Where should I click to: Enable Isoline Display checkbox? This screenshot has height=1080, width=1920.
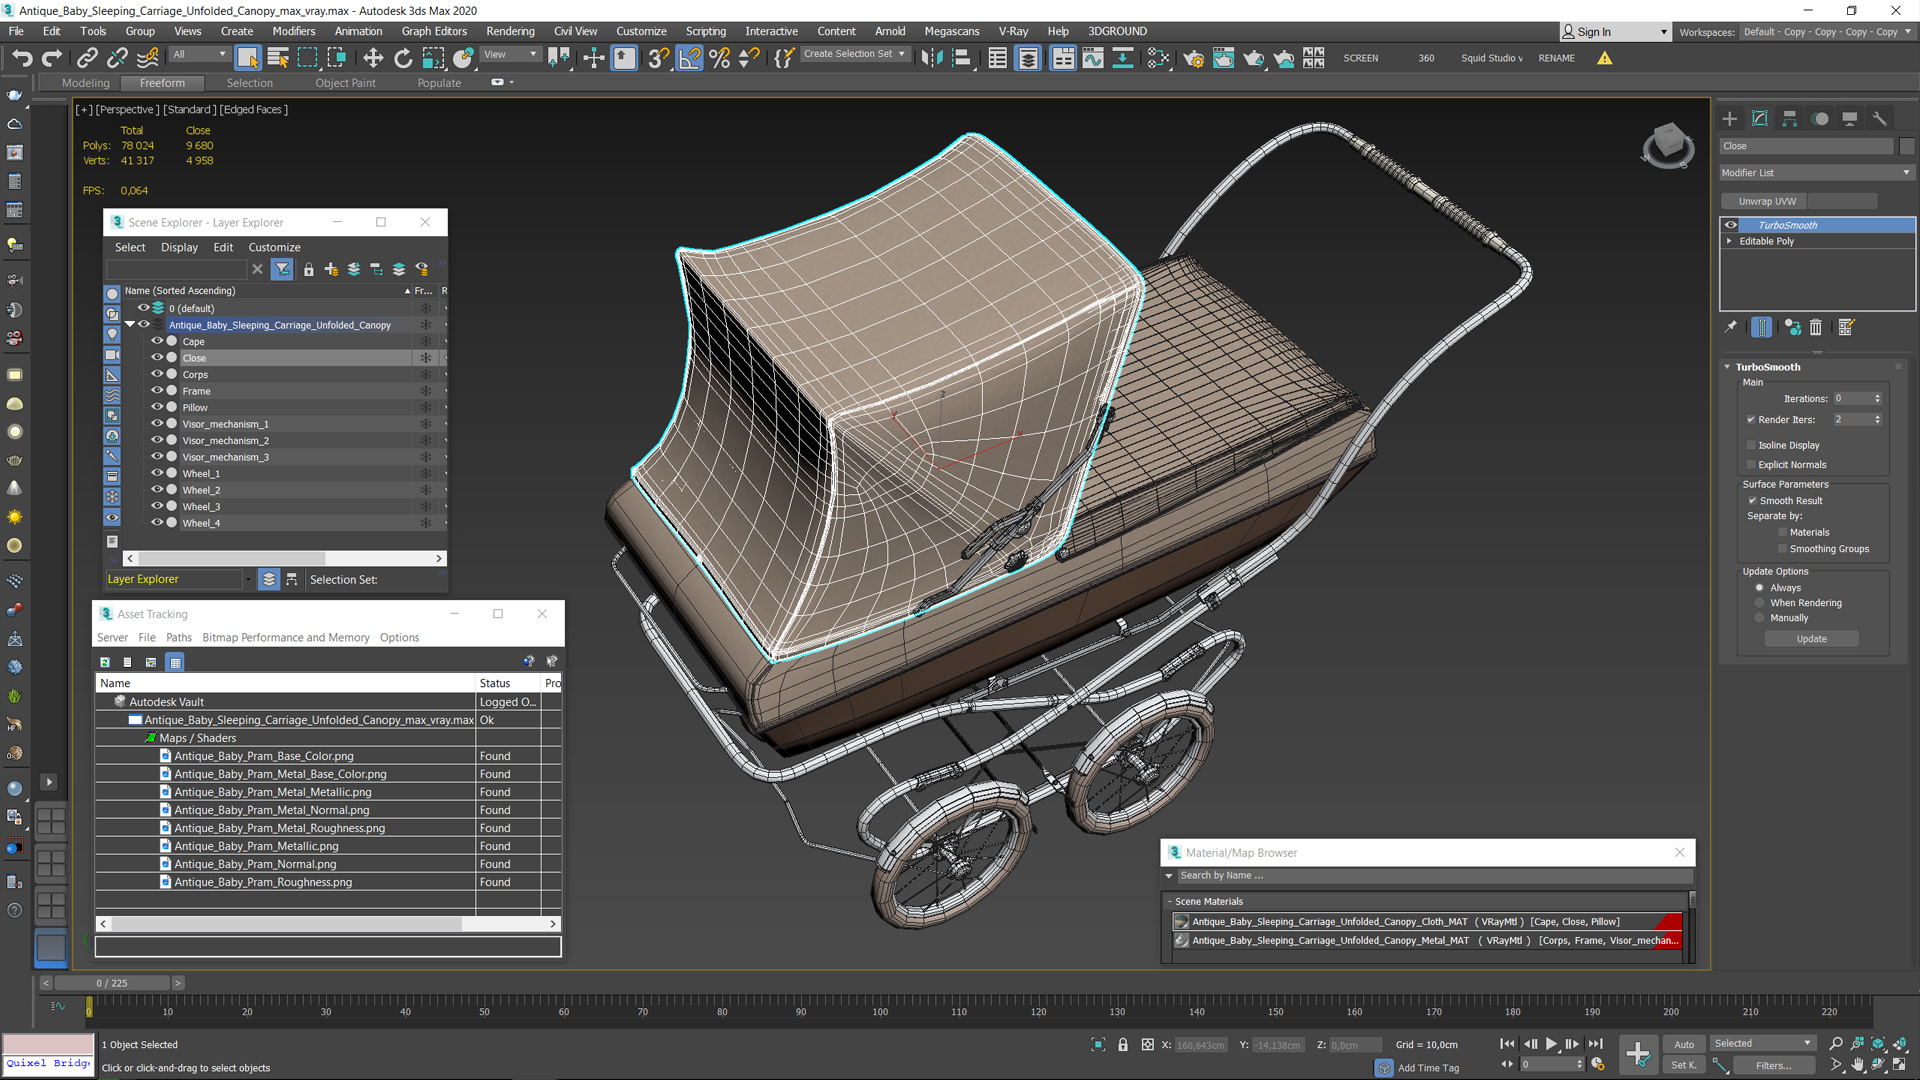(x=1751, y=445)
